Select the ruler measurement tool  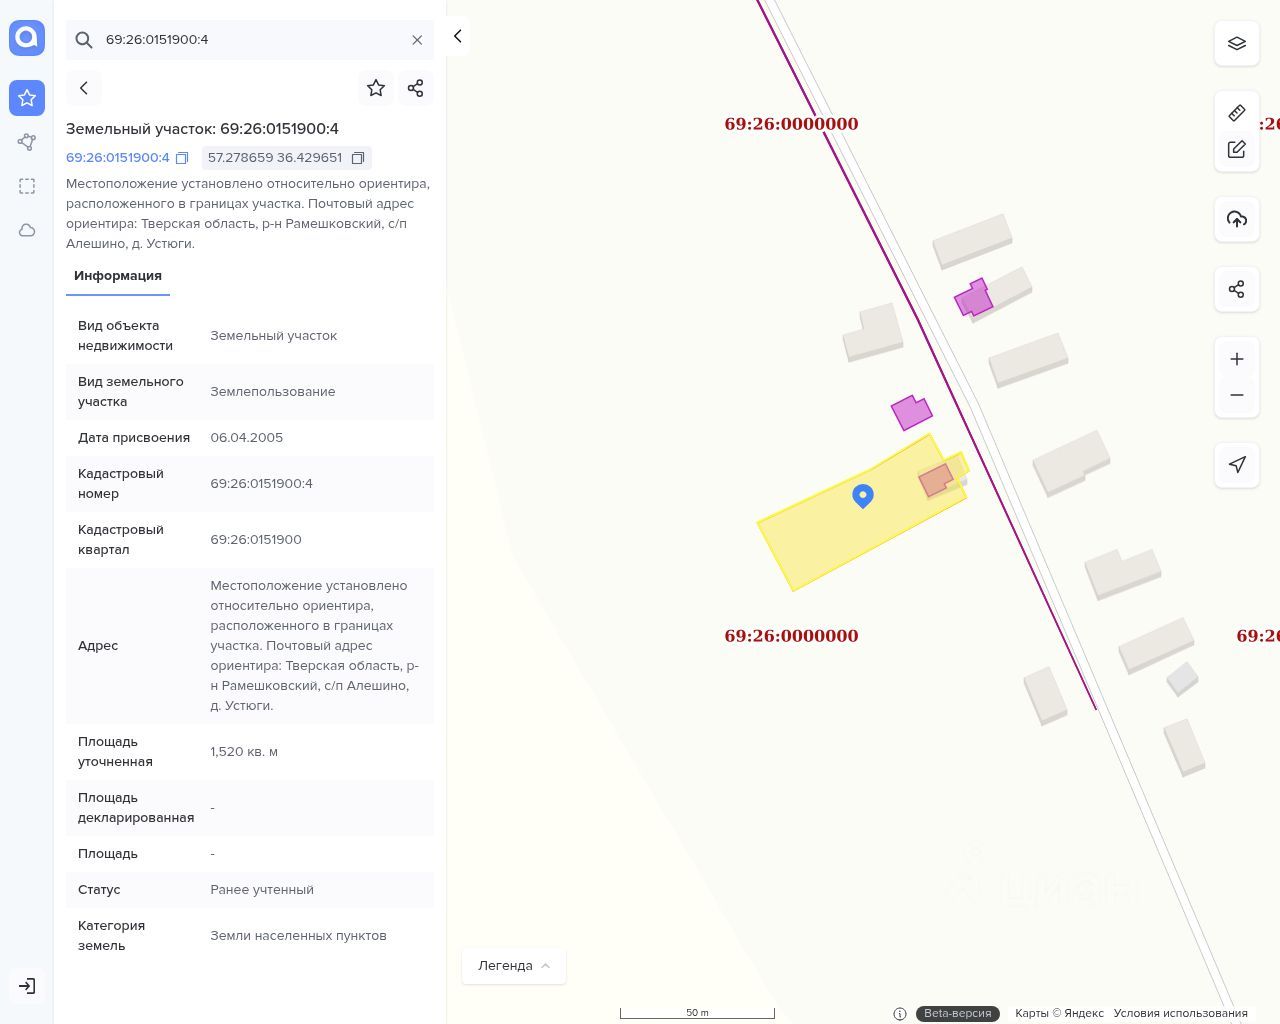click(1237, 113)
